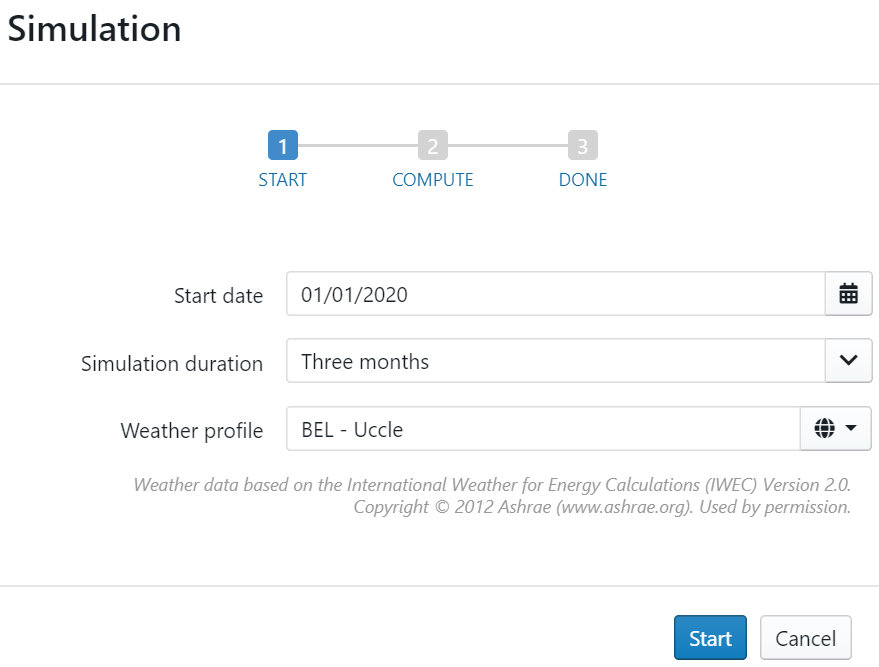The width and height of the screenshot is (879, 667).
Task: Click the step 3 number badge
Action: pyautogui.click(x=583, y=146)
